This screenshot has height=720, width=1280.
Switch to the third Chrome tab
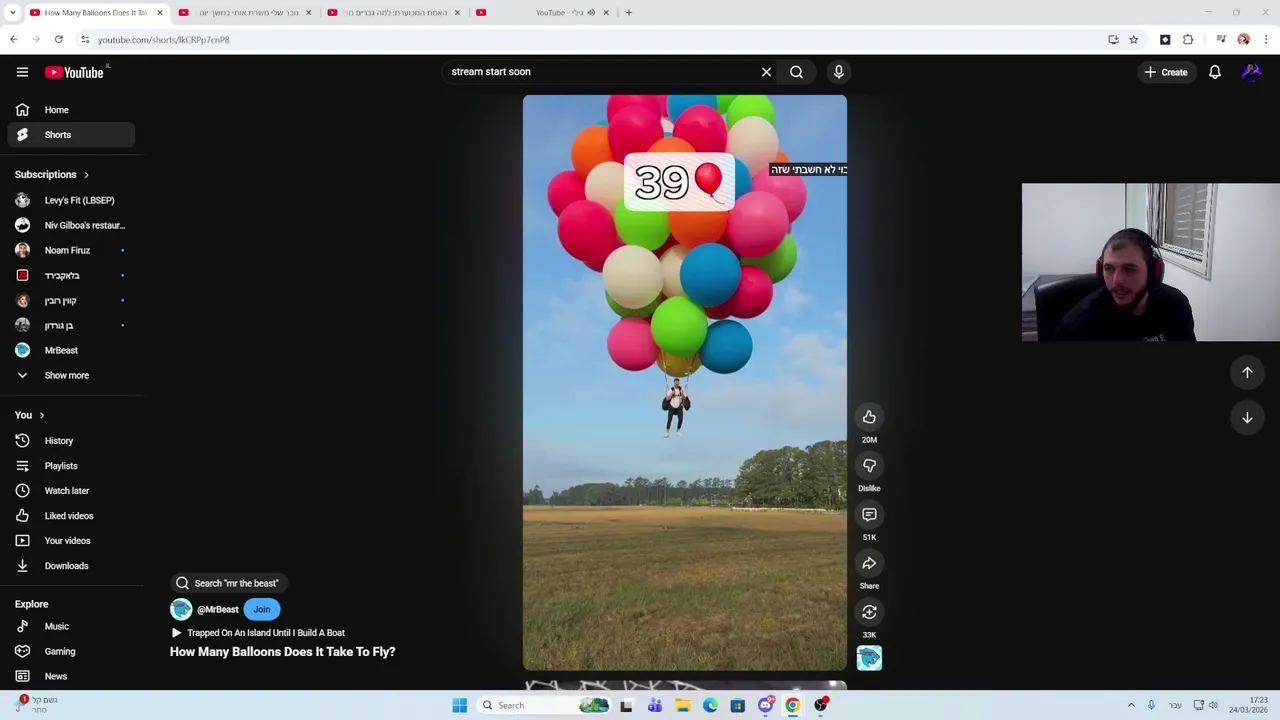pos(396,12)
